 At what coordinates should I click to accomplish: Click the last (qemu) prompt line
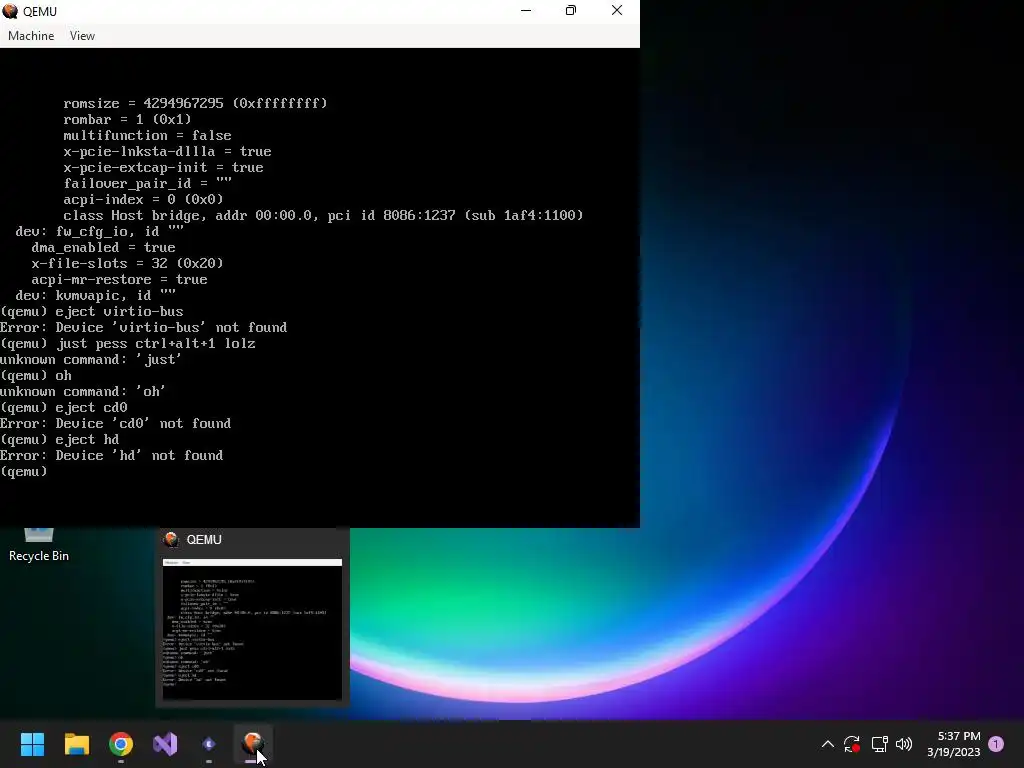click(x=24, y=472)
